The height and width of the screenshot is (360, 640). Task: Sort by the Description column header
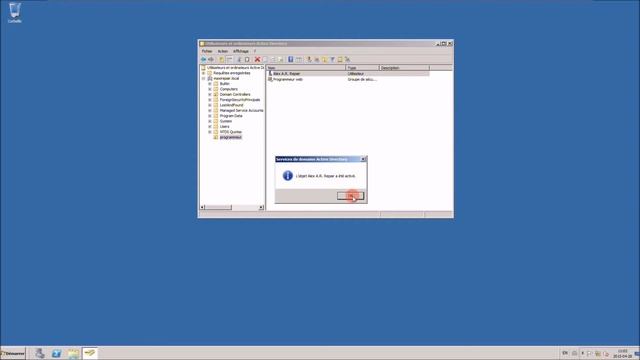point(404,68)
